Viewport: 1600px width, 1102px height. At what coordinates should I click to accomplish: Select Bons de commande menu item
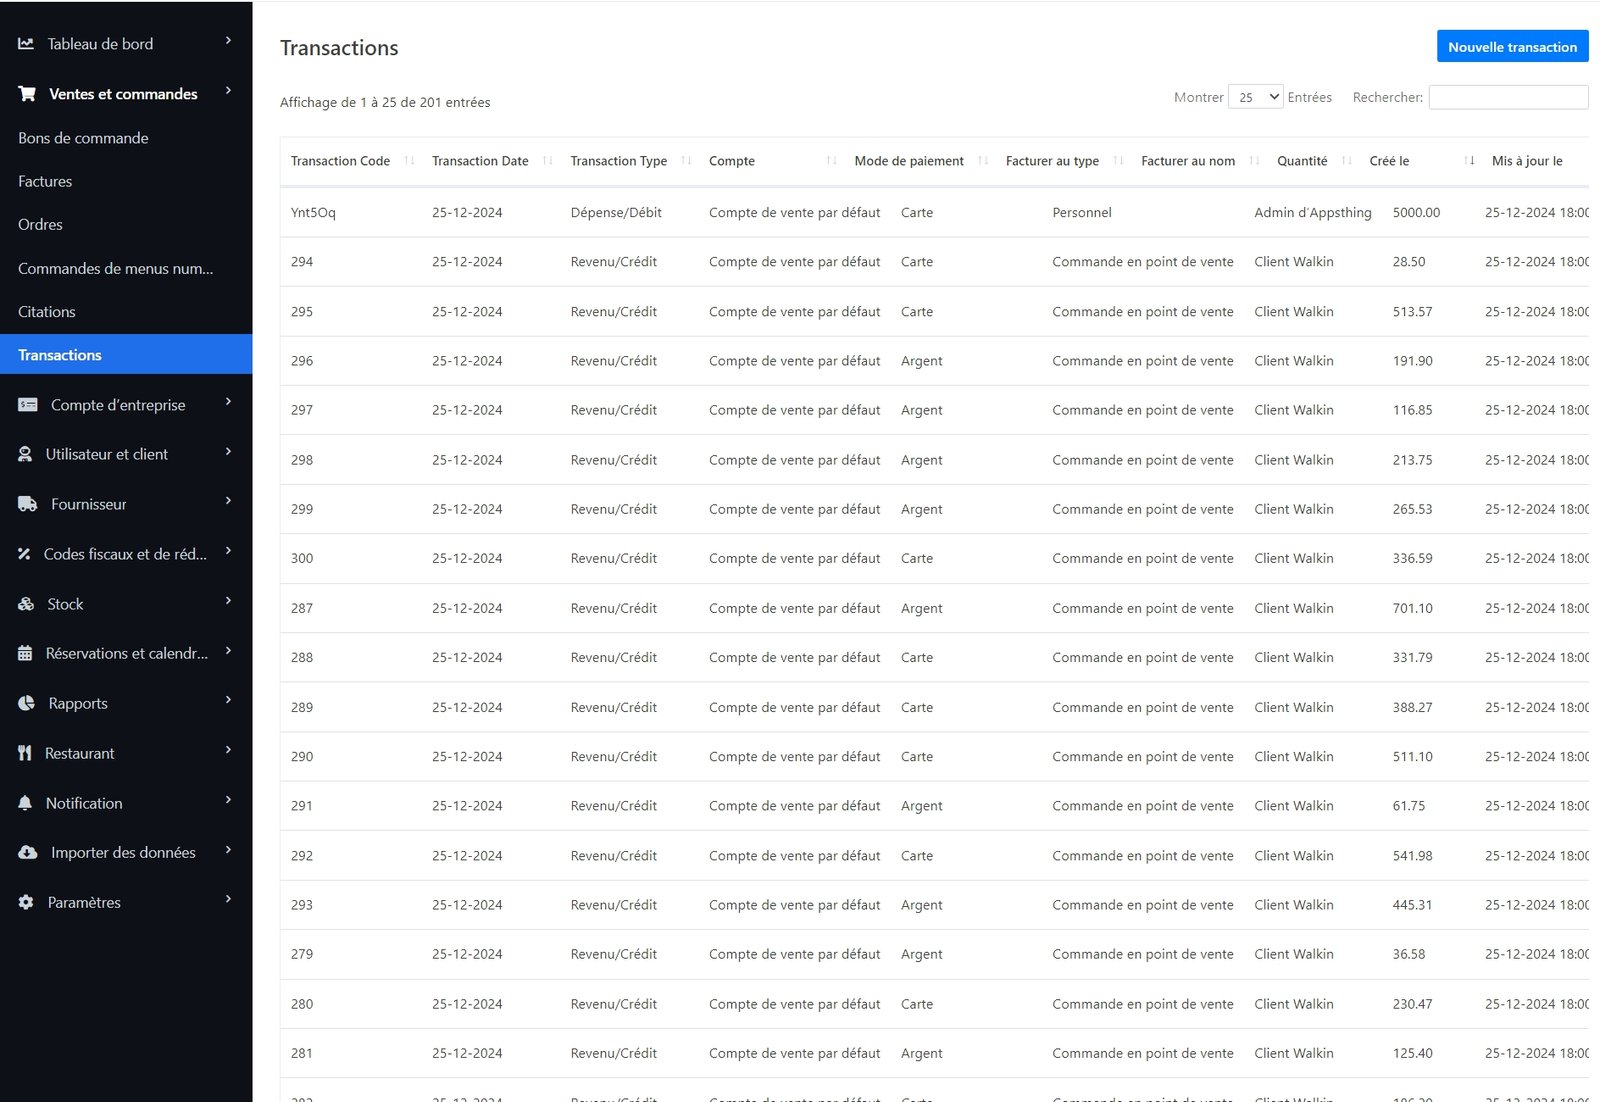tap(83, 138)
